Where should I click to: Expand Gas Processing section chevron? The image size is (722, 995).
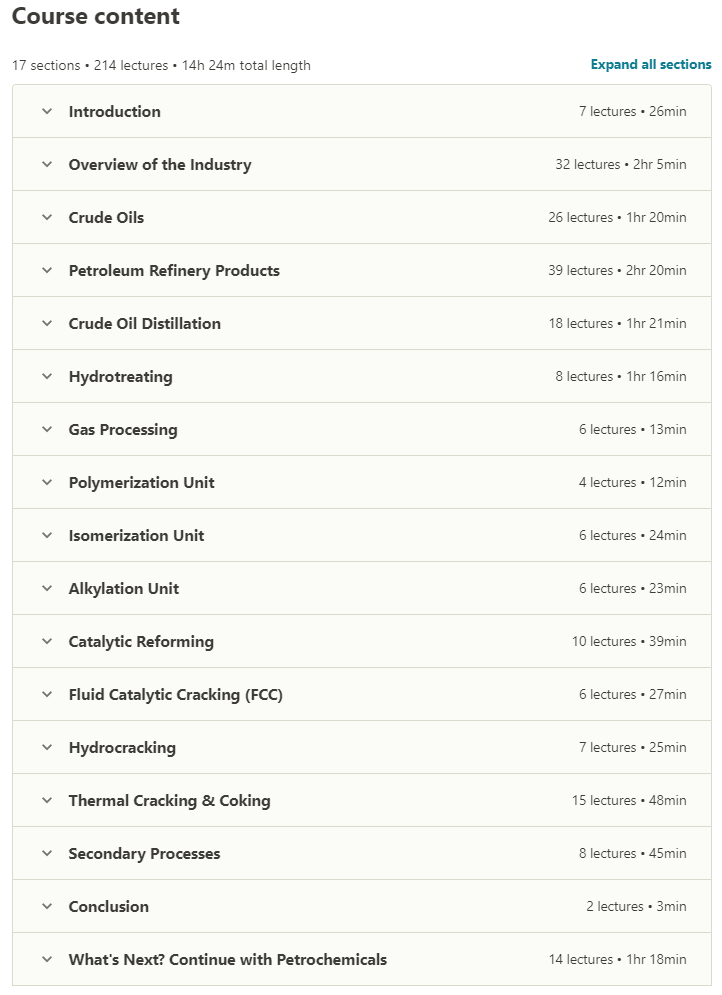pyautogui.click(x=46, y=430)
